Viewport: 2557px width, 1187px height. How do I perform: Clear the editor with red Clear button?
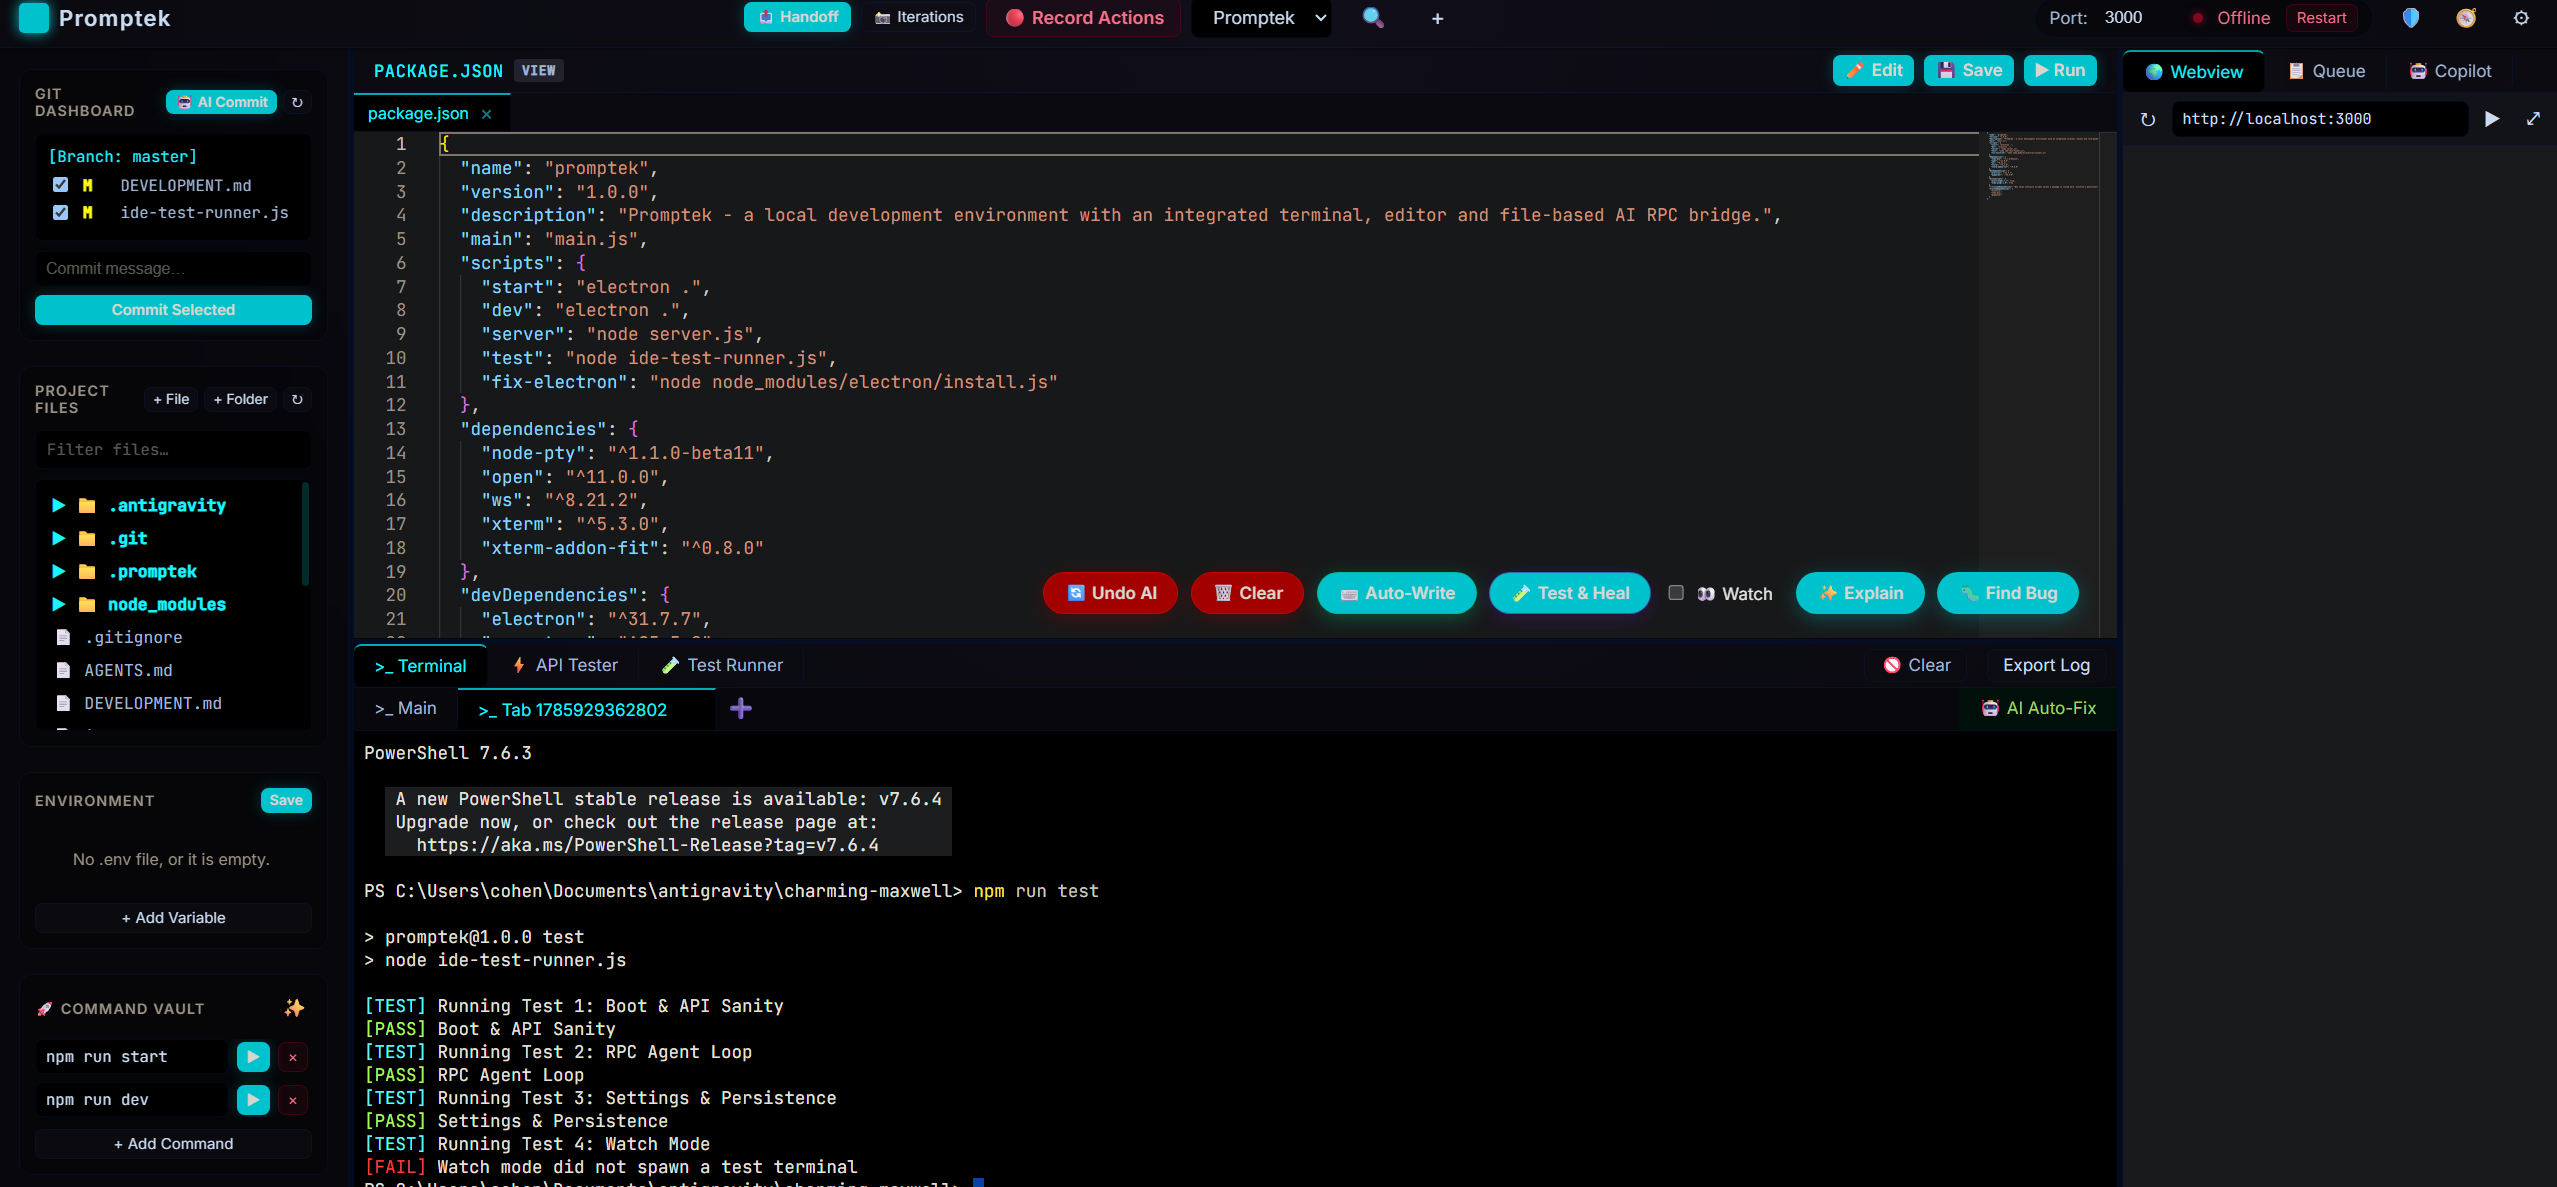click(x=1248, y=593)
